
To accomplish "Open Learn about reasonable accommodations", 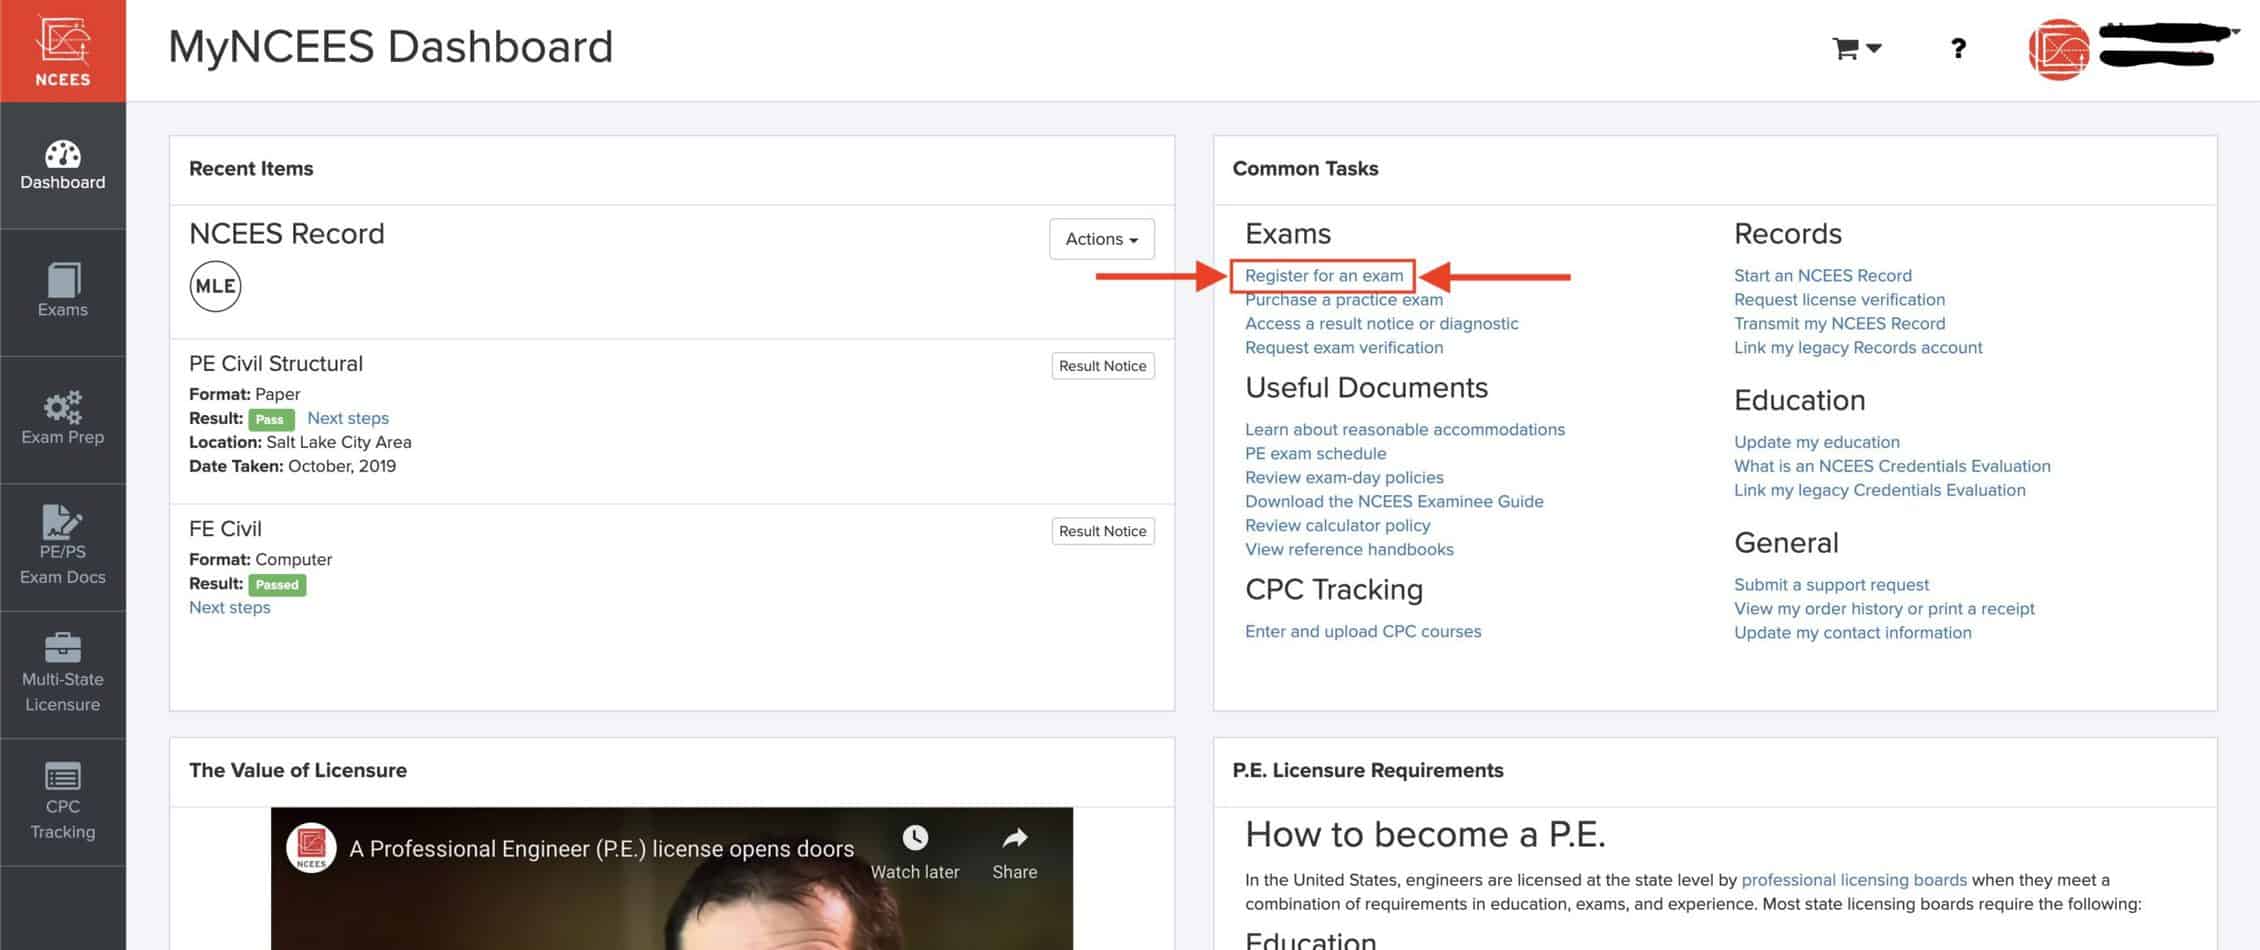I will pos(1405,429).
